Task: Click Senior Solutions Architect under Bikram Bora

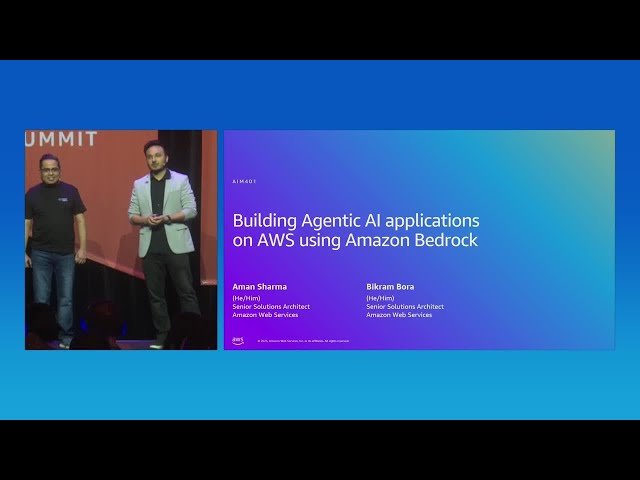Action: tap(405, 306)
